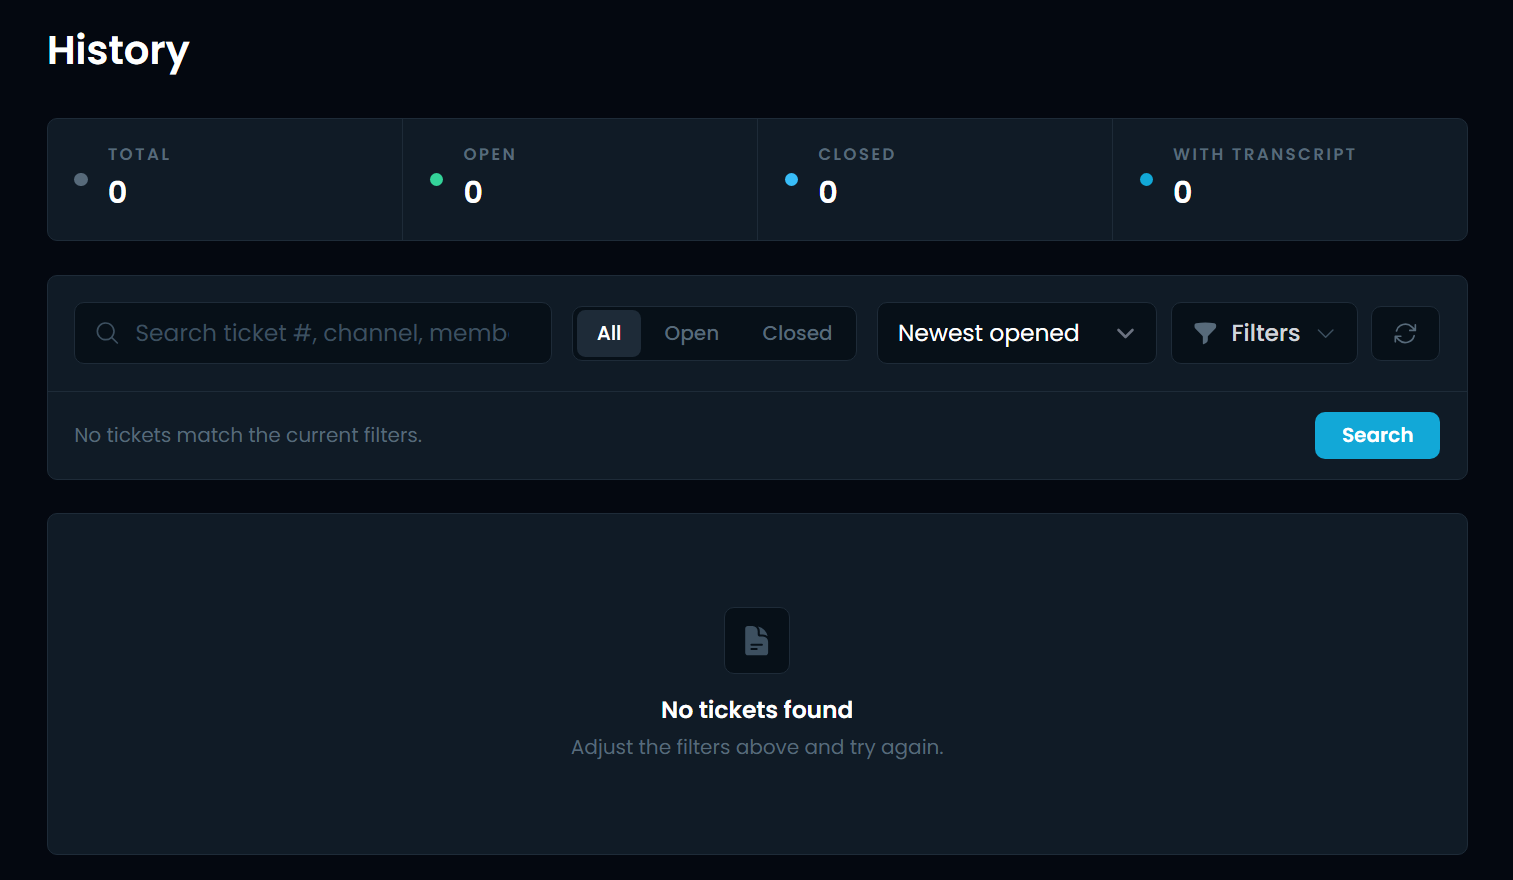The height and width of the screenshot is (880, 1513).
Task: Click the gray dot beside TOTAL
Action: 81,180
